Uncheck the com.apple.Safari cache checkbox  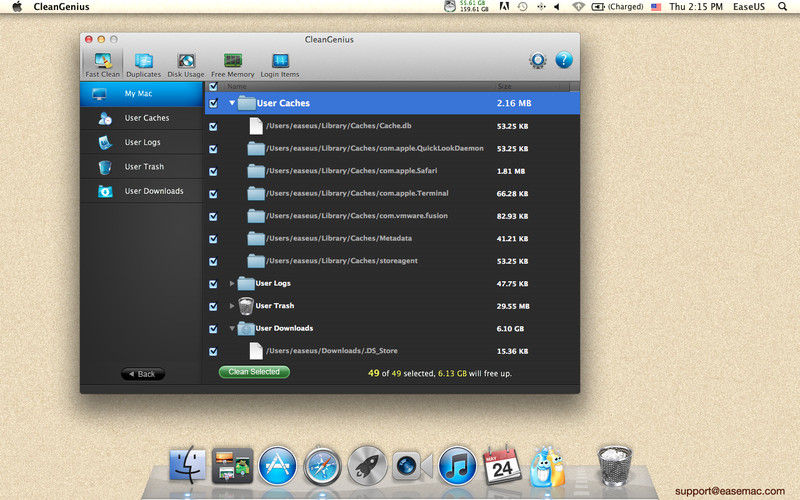(x=213, y=171)
